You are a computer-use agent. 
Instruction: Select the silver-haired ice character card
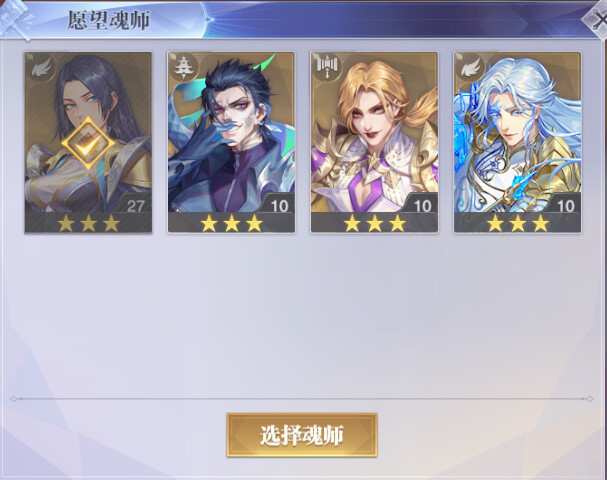coord(518,142)
